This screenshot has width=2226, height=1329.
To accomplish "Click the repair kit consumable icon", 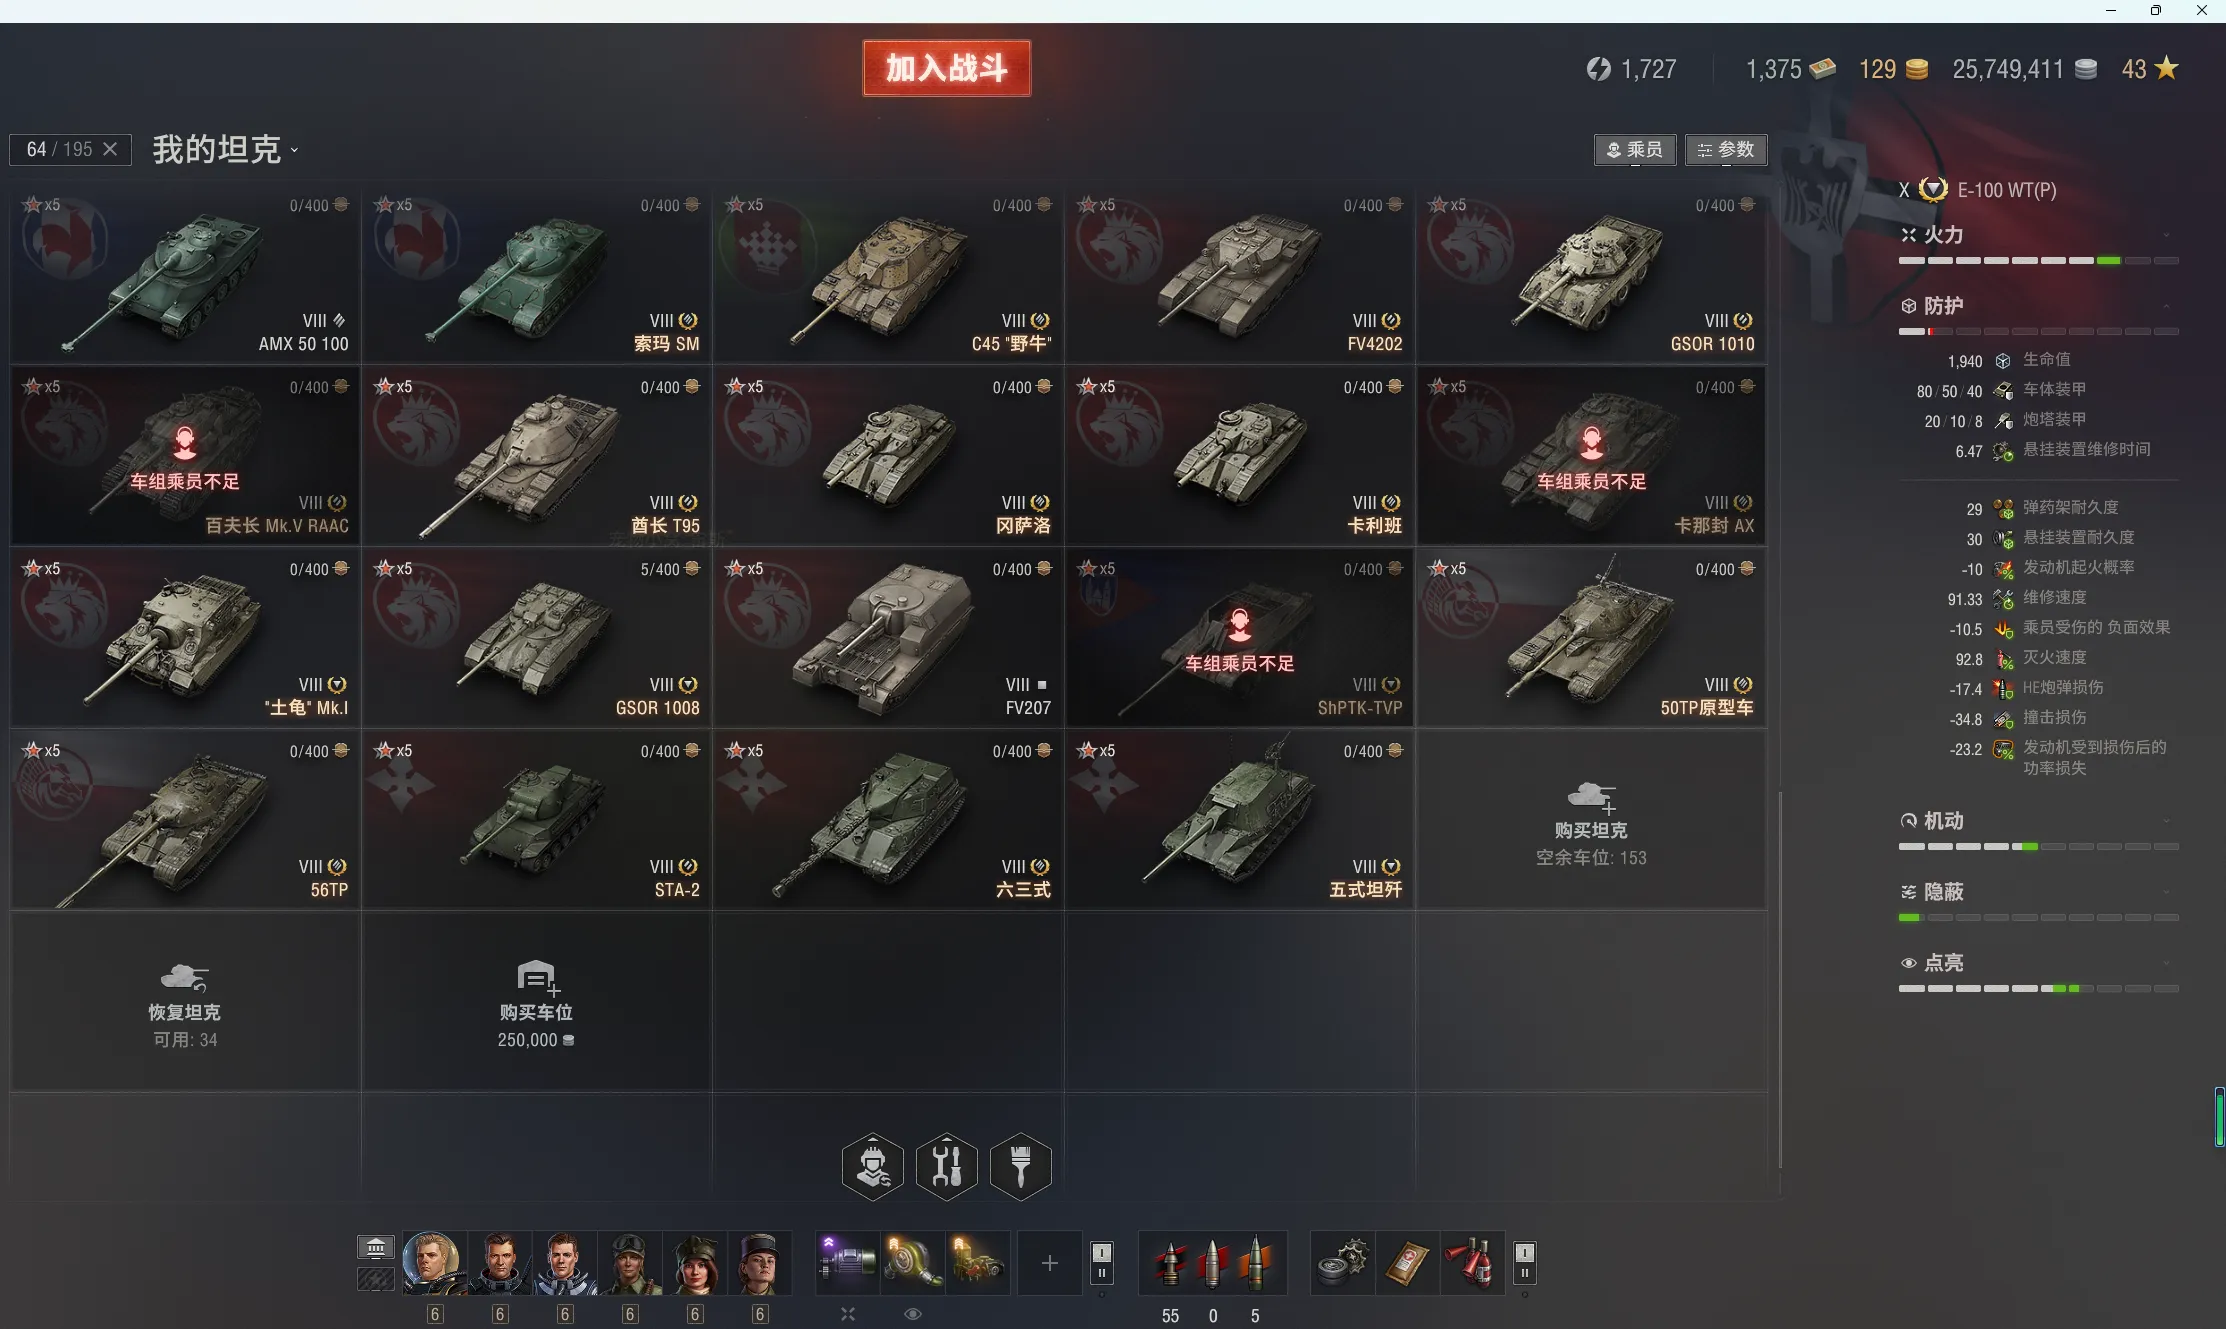I will click(1341, 1263).
